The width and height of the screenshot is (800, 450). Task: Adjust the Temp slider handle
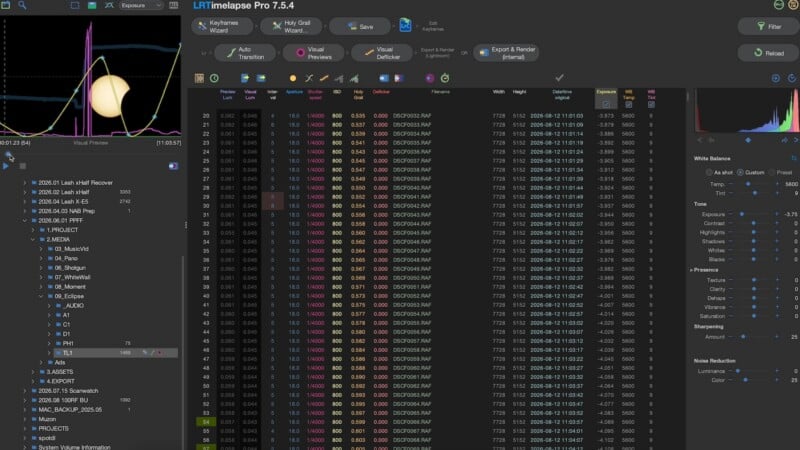point(748,184)
